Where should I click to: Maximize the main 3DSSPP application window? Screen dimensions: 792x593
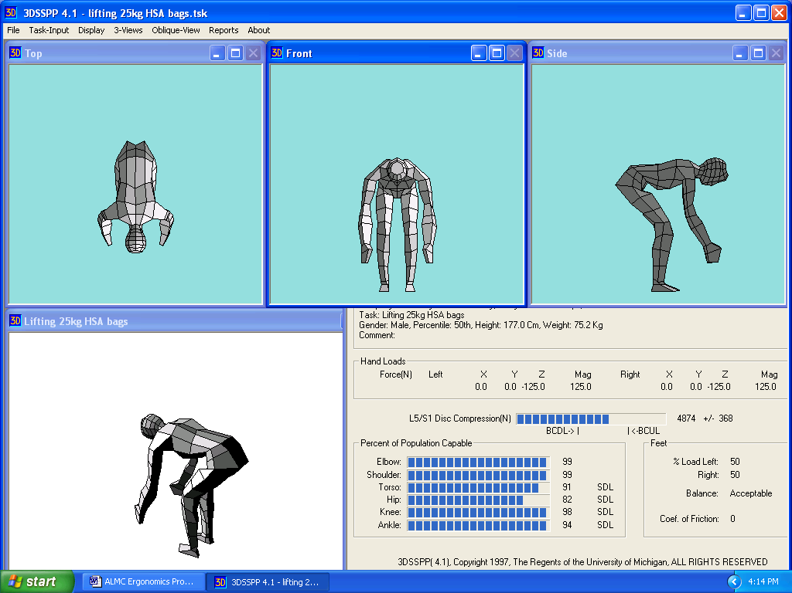(761, 13)
